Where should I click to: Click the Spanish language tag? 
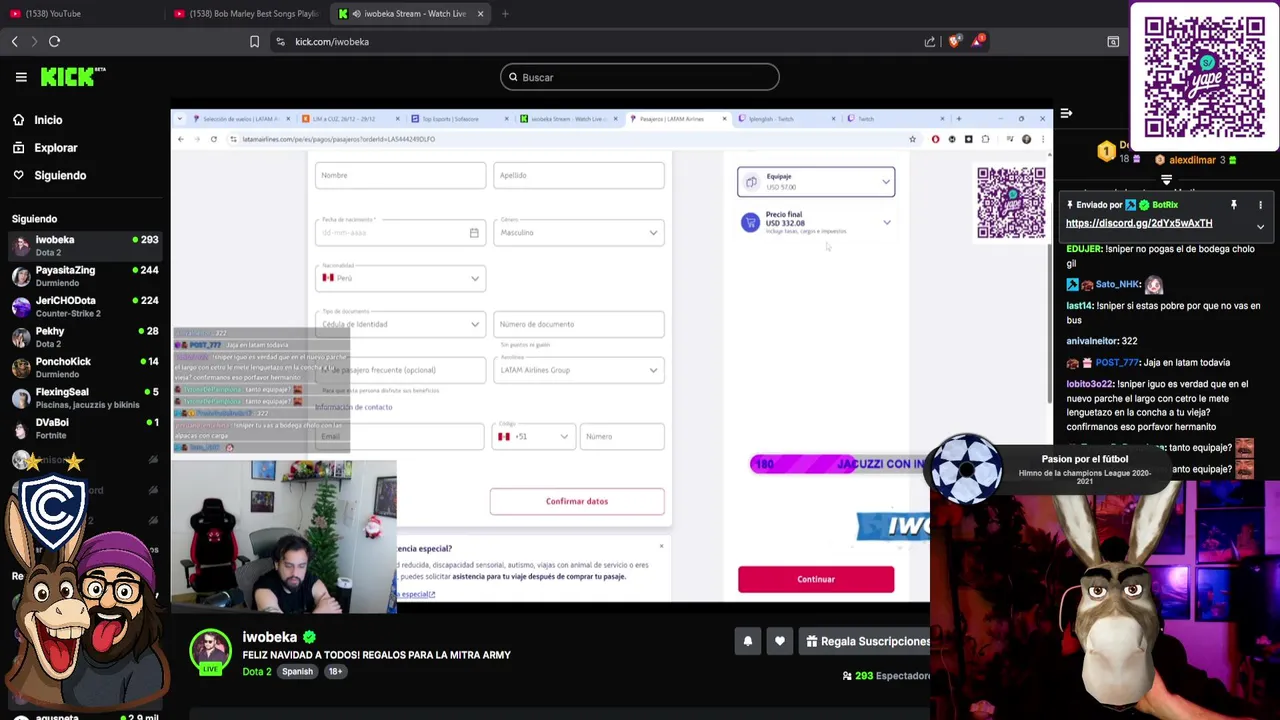[297, 671]
